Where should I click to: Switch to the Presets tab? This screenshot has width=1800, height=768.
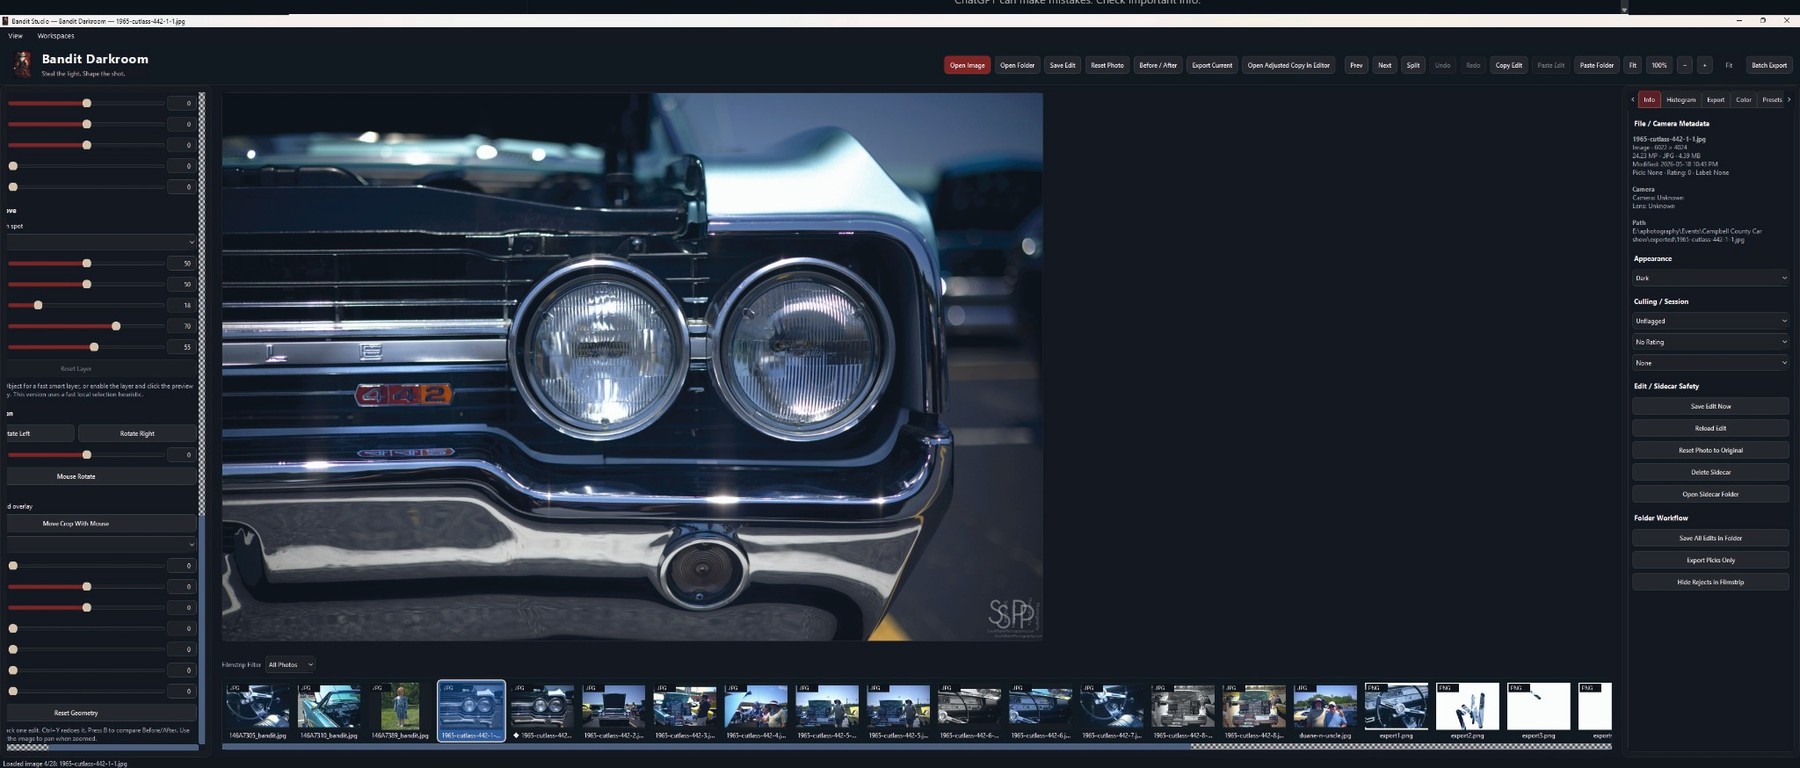[1772, 100]
